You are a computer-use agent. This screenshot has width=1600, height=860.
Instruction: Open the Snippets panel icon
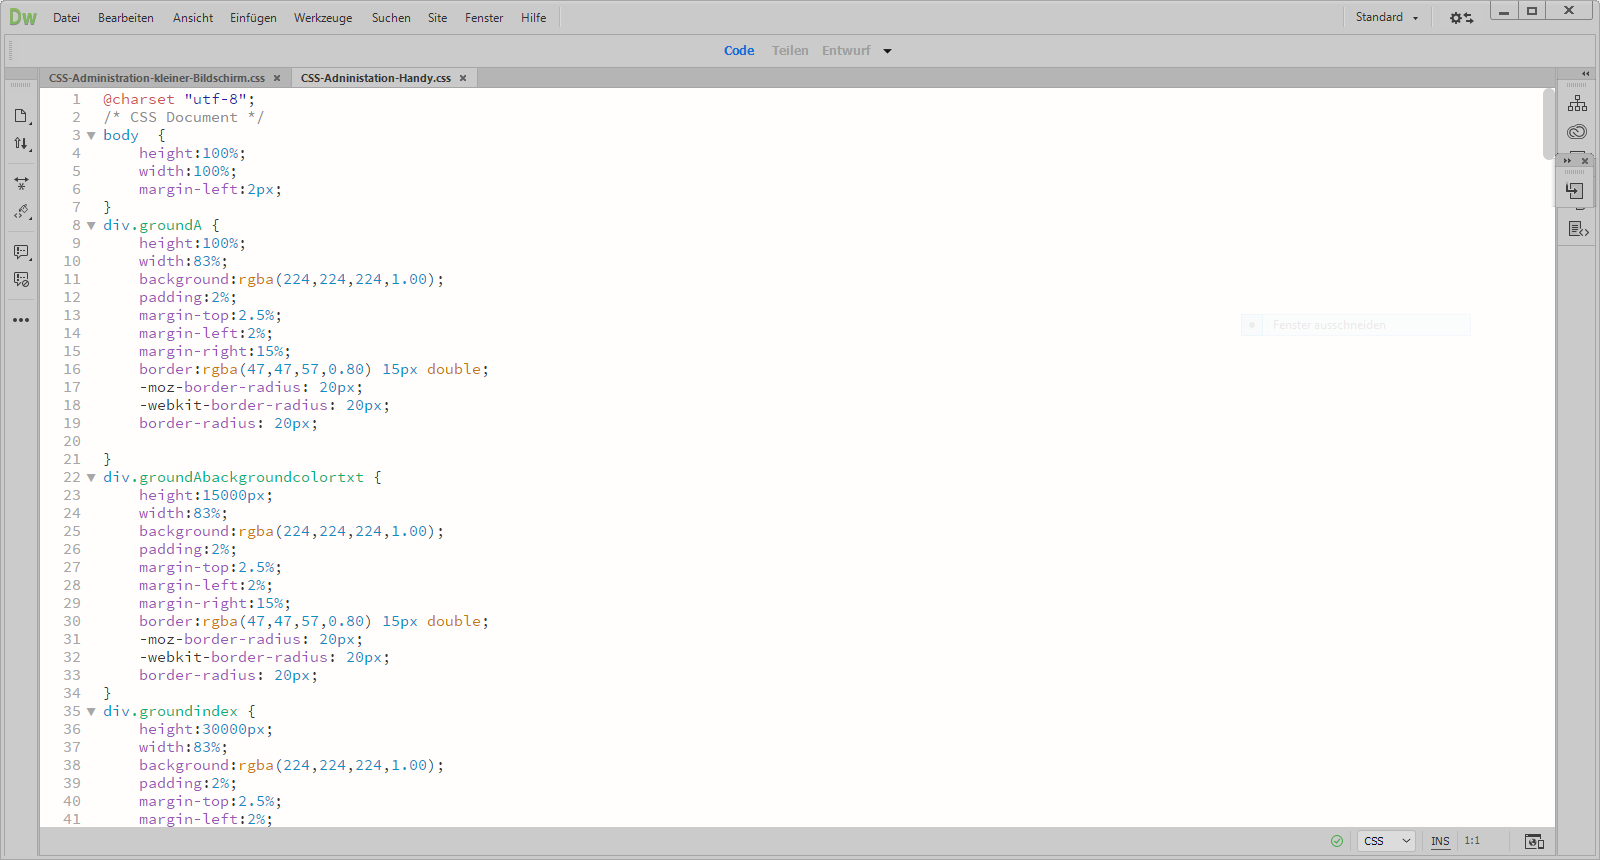(1578, 230)
